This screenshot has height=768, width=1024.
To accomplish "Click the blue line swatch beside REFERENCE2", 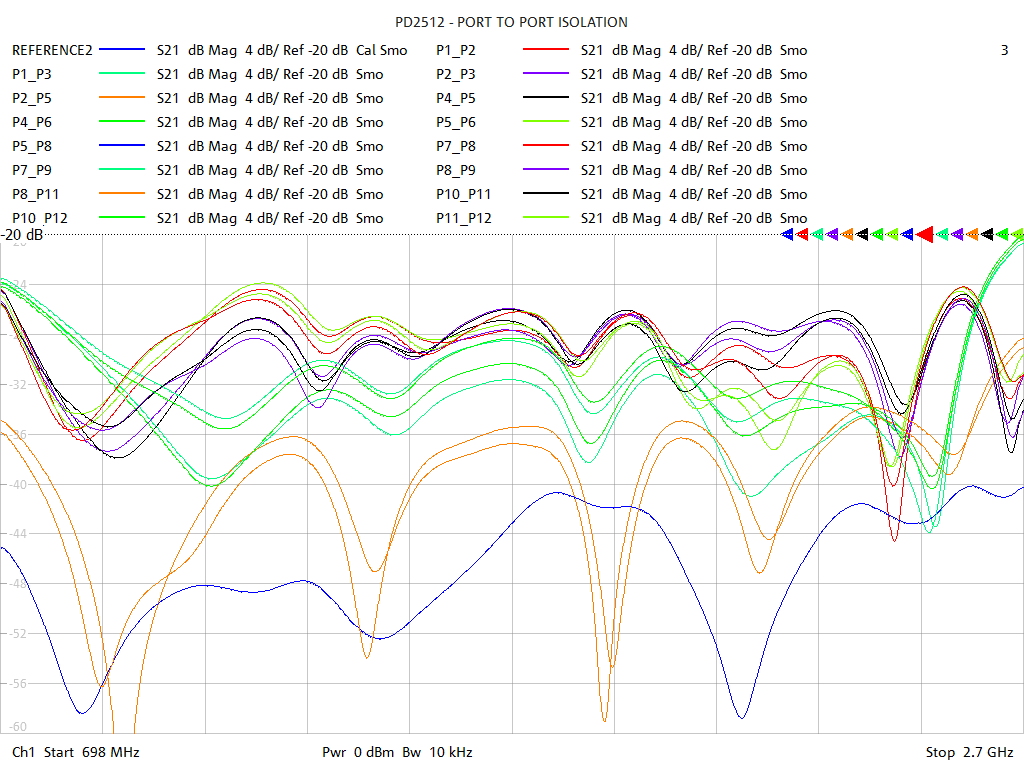I will 121,49.
